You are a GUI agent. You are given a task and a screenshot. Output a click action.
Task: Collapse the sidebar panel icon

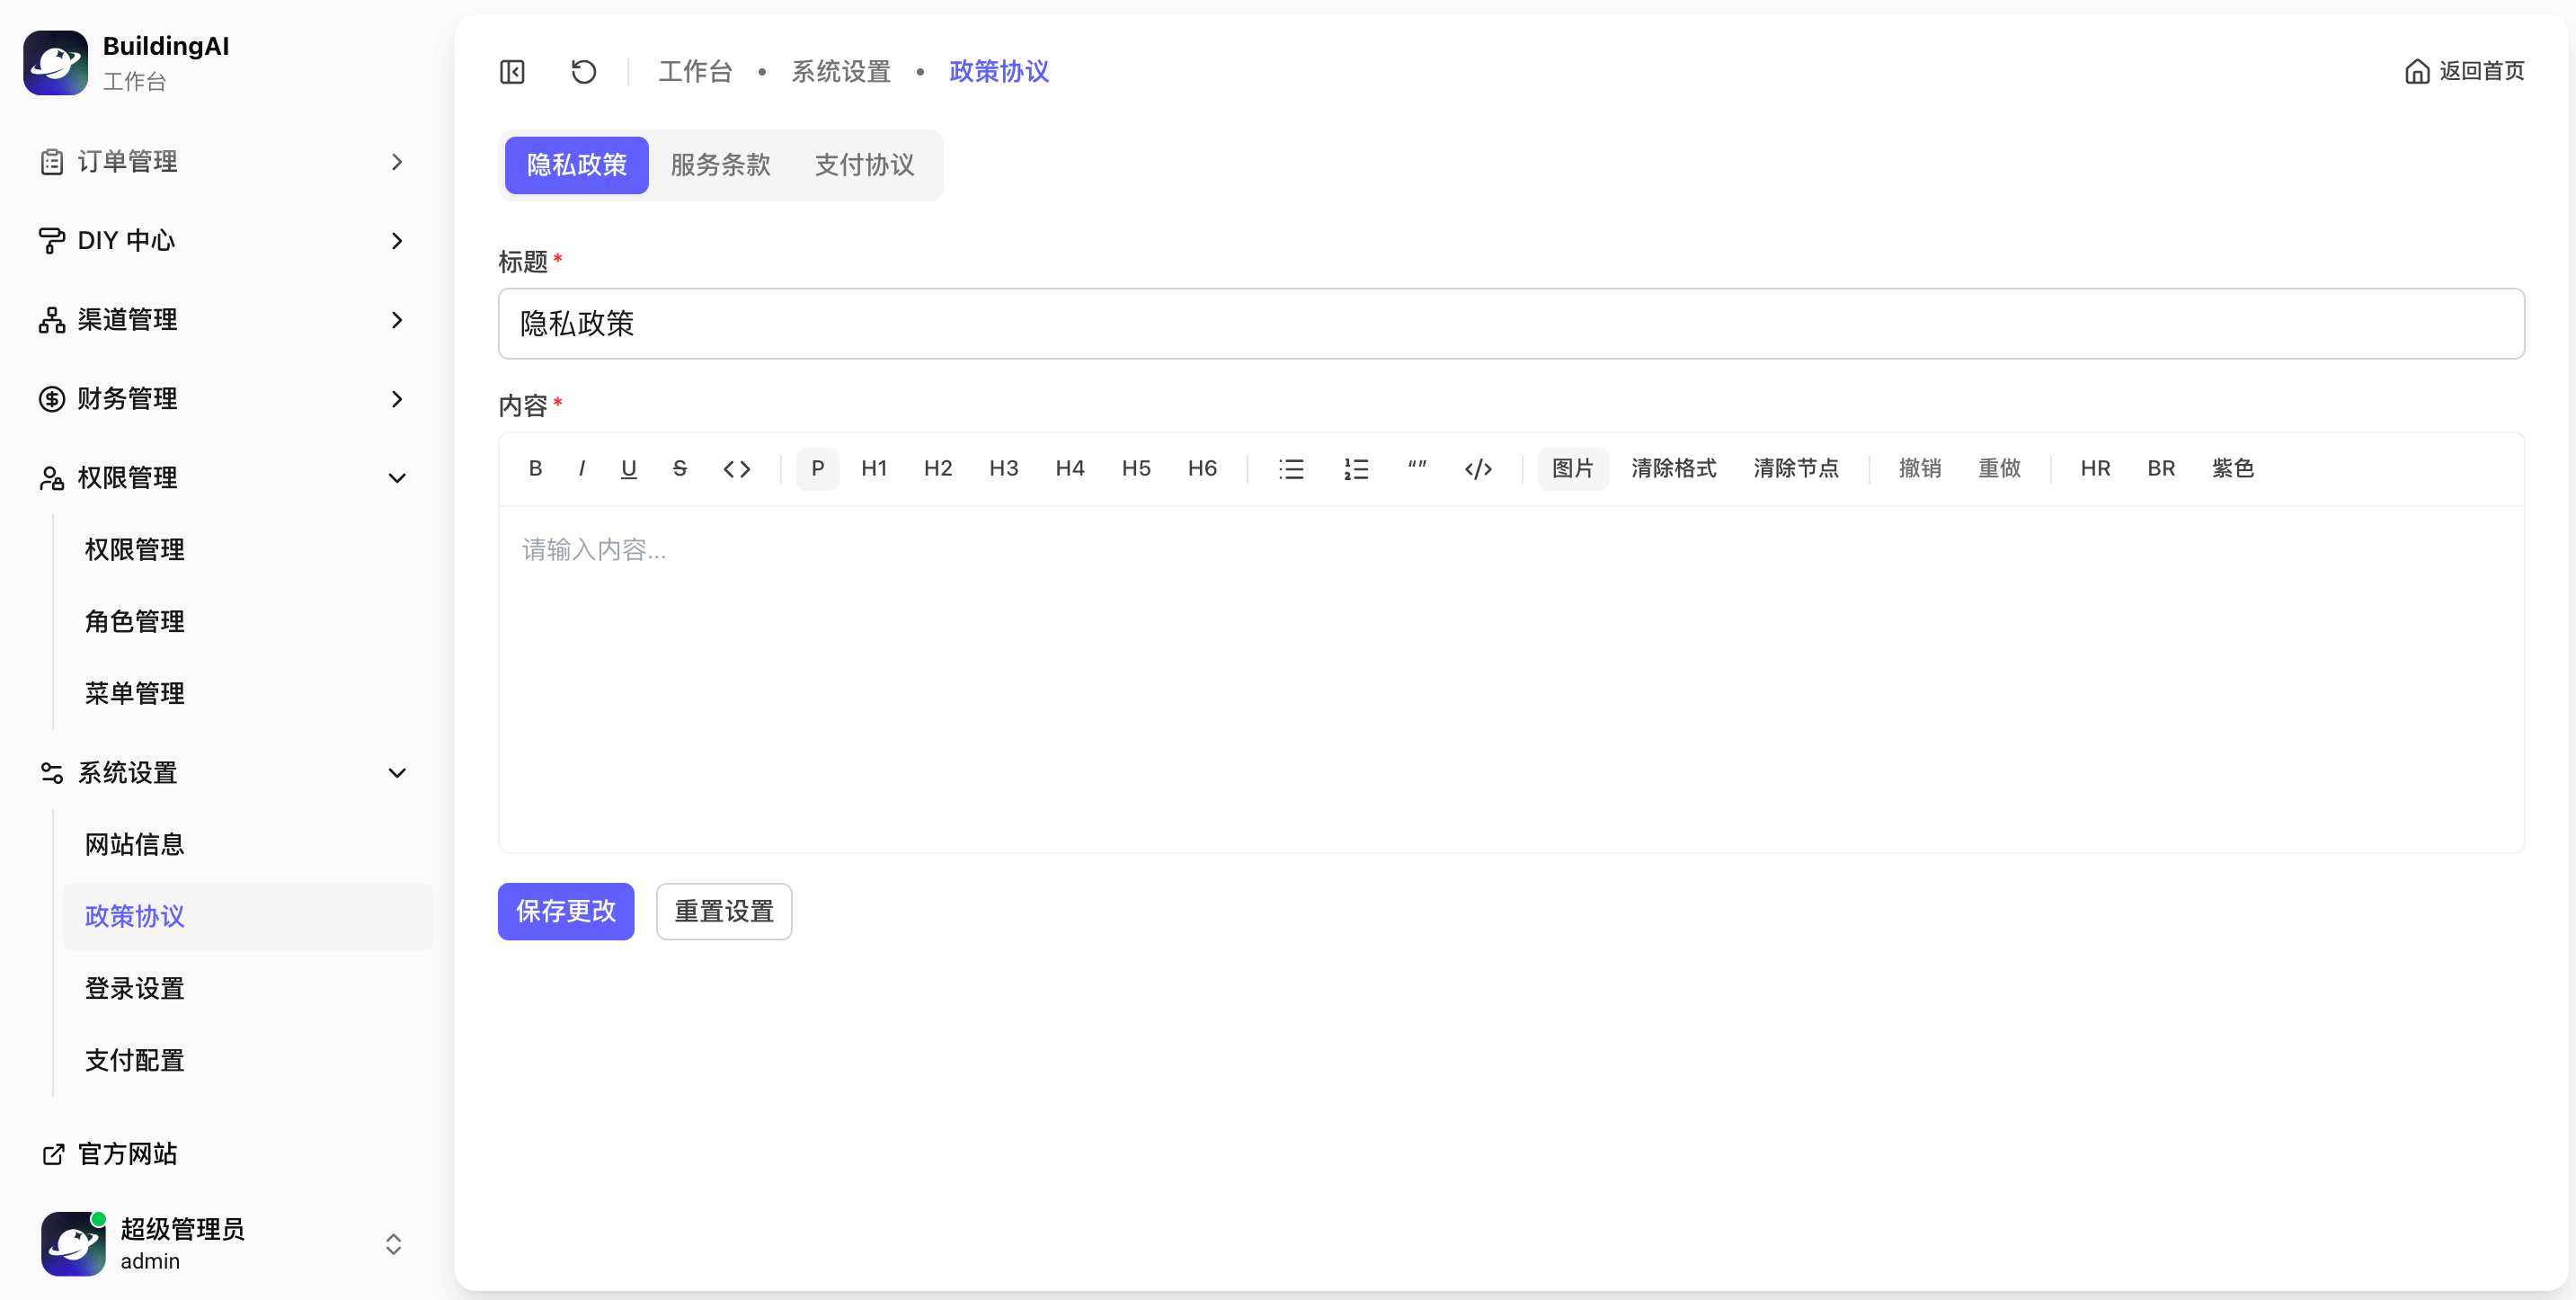point(512,72)
